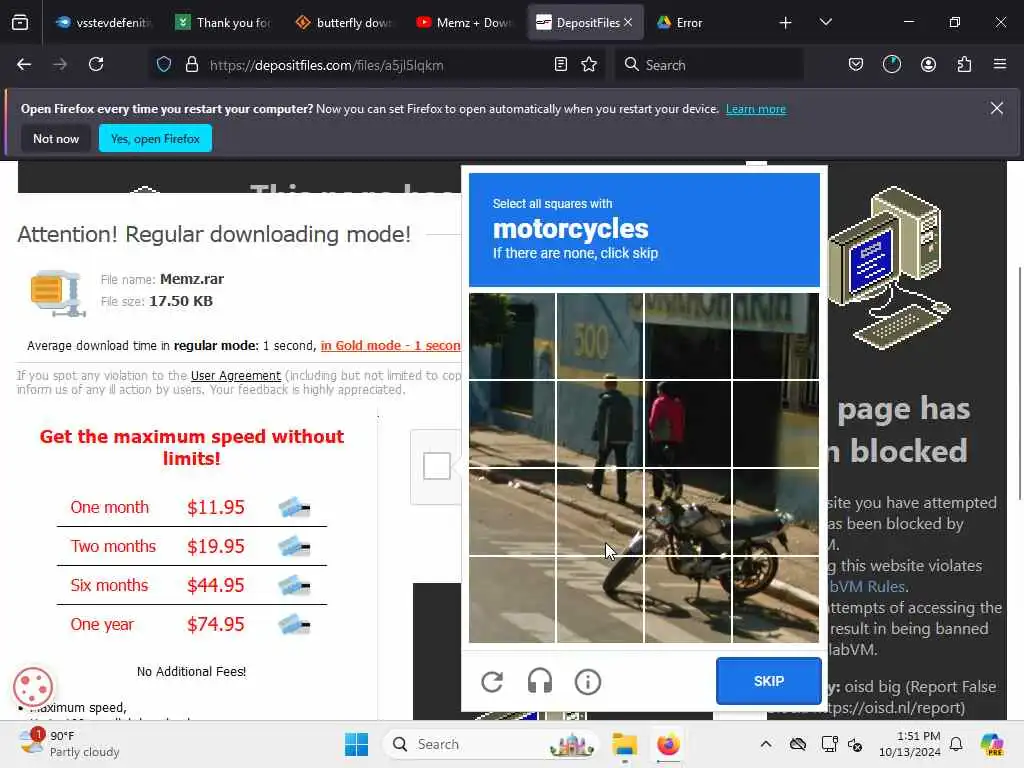Open the Firefox application hamburger menu
Viewport: 1024px width, 768px height.
point(1000,64)
